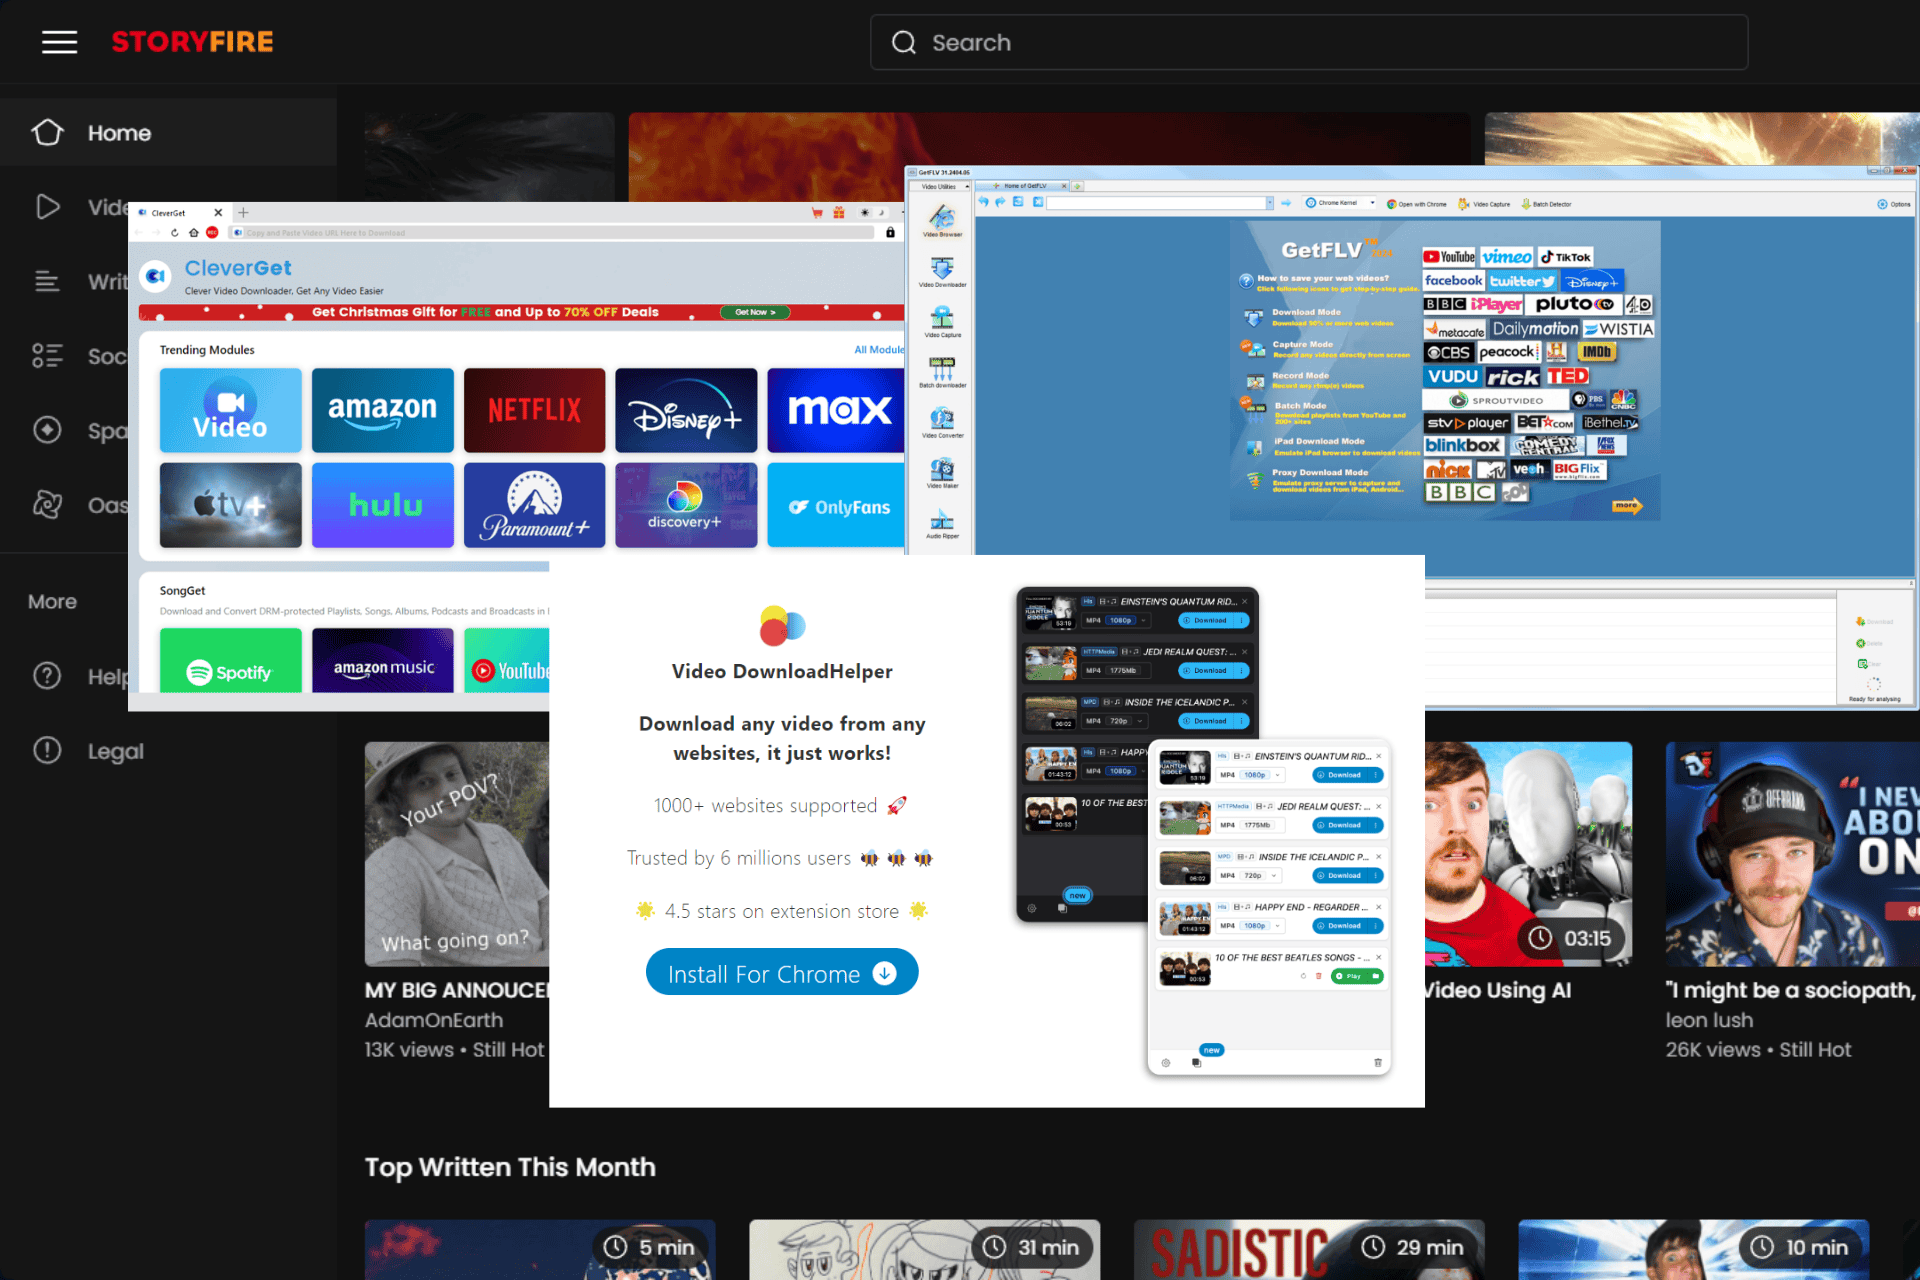Select Audio Ripper in GetFLV sidebar

942,523
